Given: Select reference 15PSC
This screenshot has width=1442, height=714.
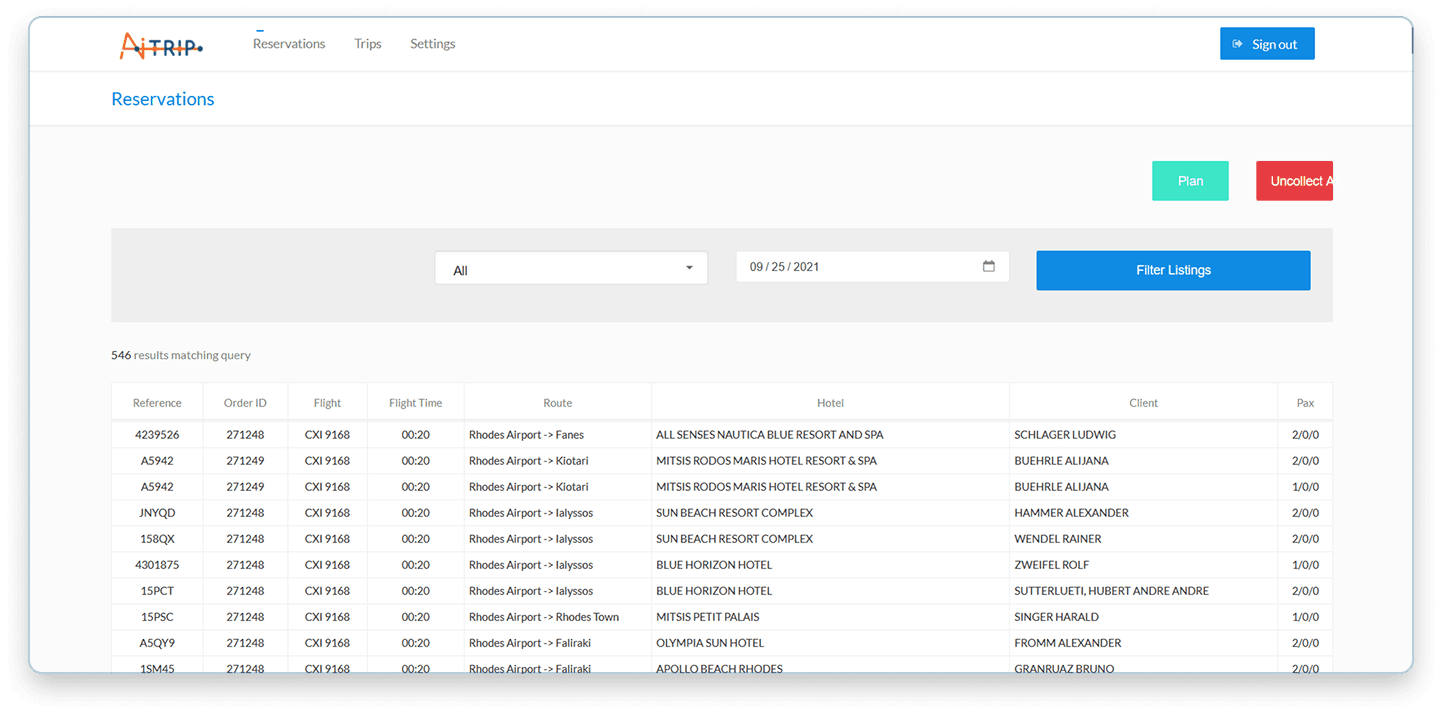Looking at the screenshot, I should (157, 617).
